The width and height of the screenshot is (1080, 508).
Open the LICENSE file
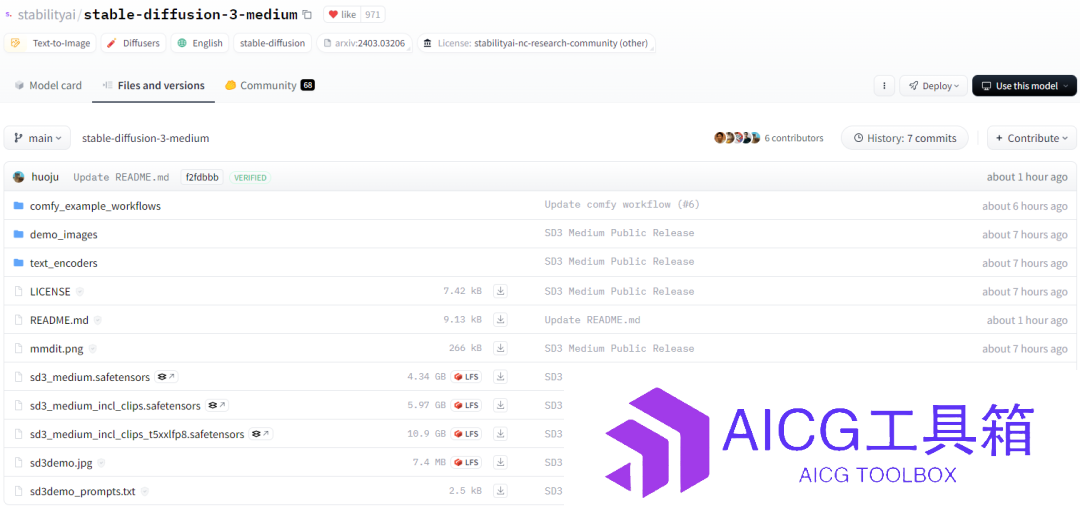pyautogui.click(x=50, y=292)
